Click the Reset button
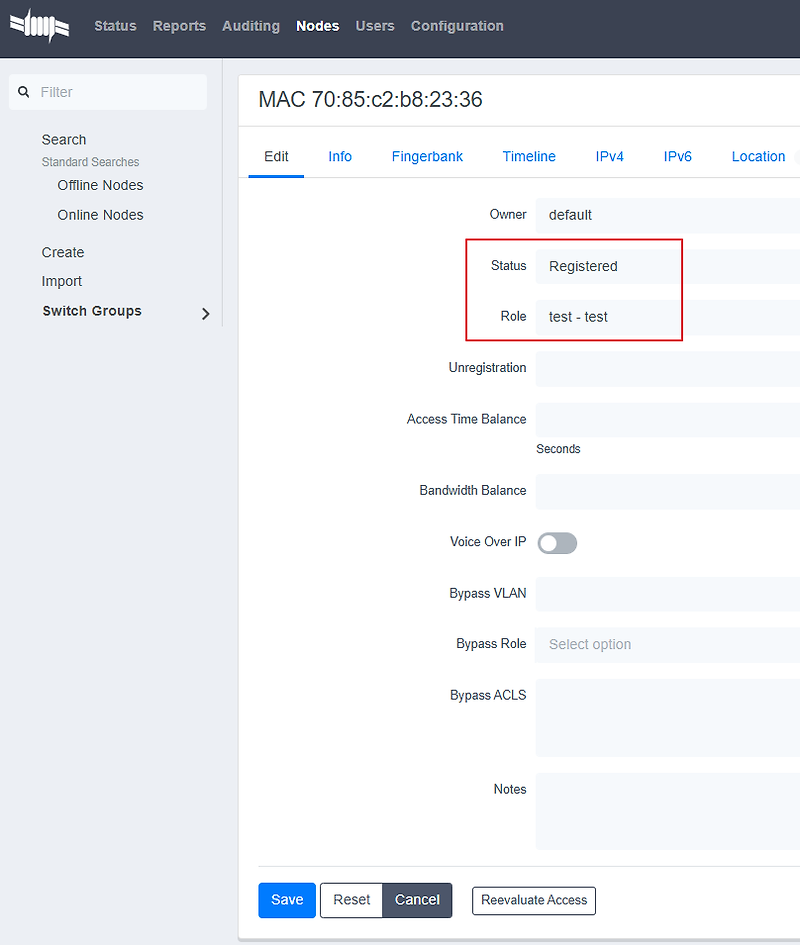 tap(351, 900)
